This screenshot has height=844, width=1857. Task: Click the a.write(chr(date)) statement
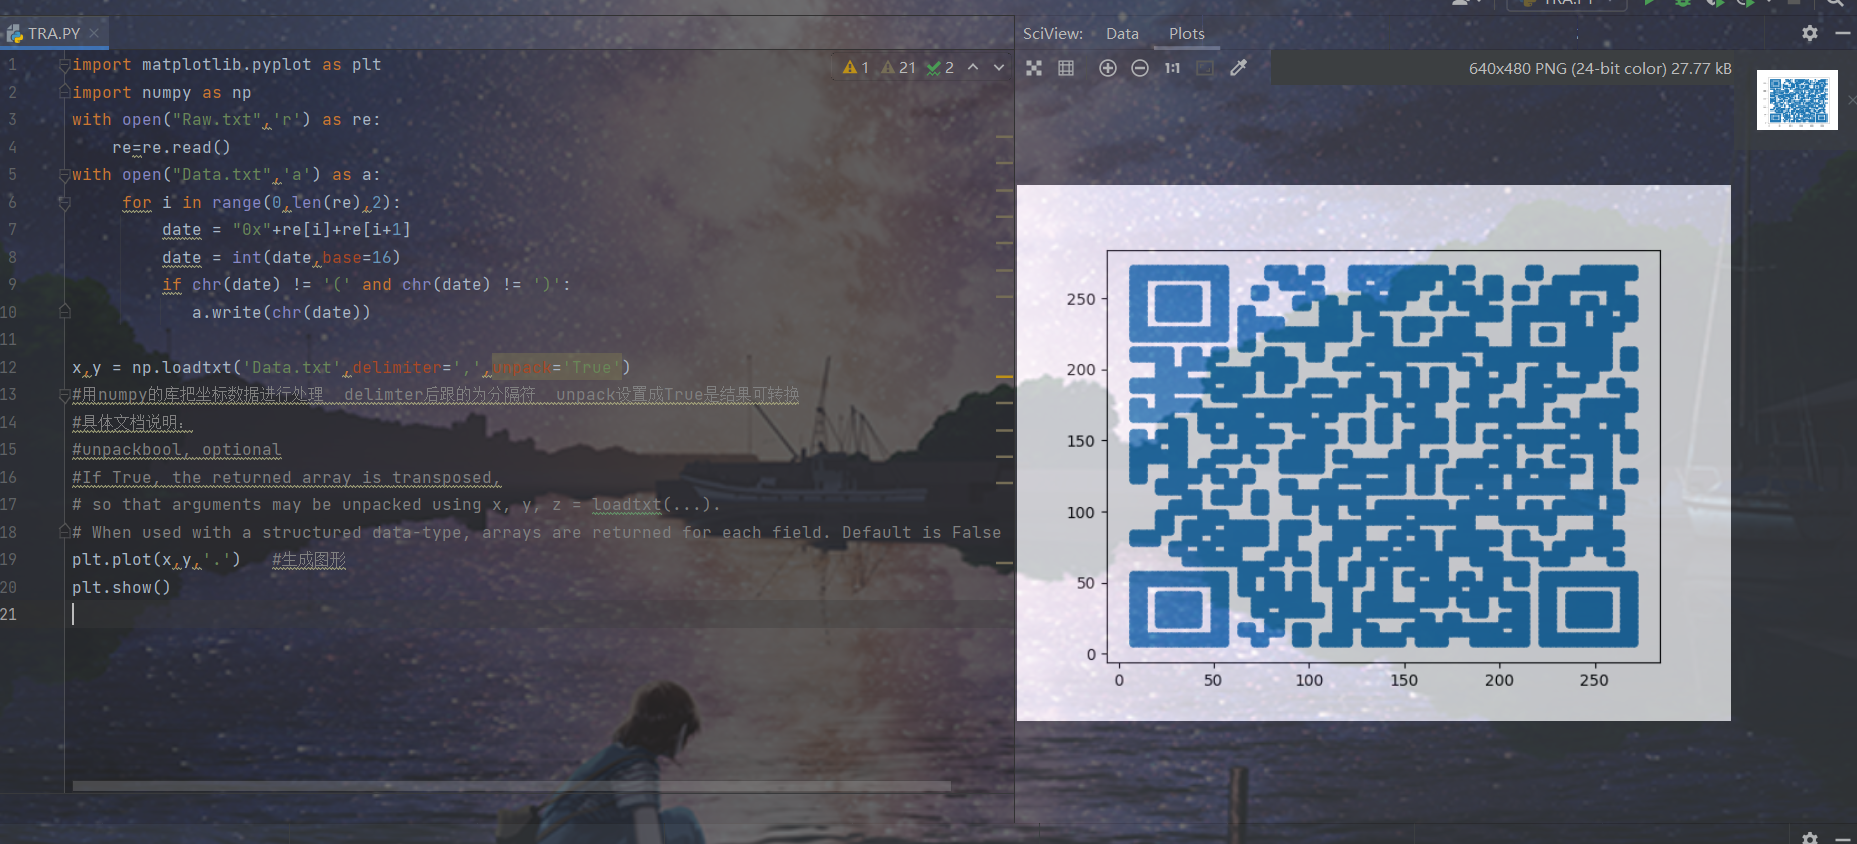[x=281, y=312]
